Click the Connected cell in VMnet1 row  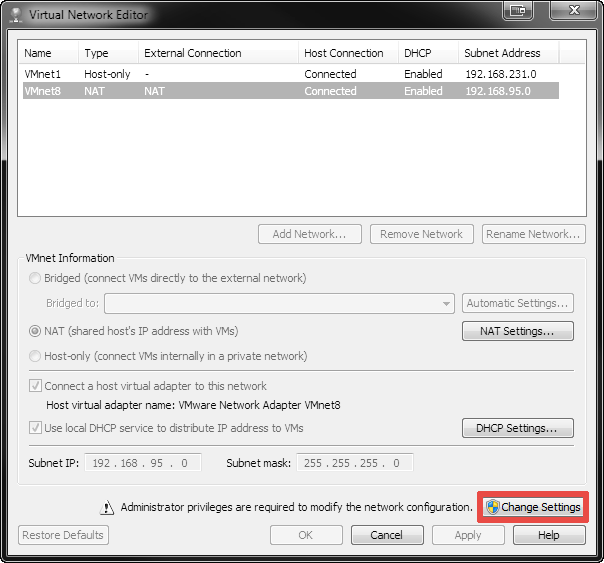330,74
